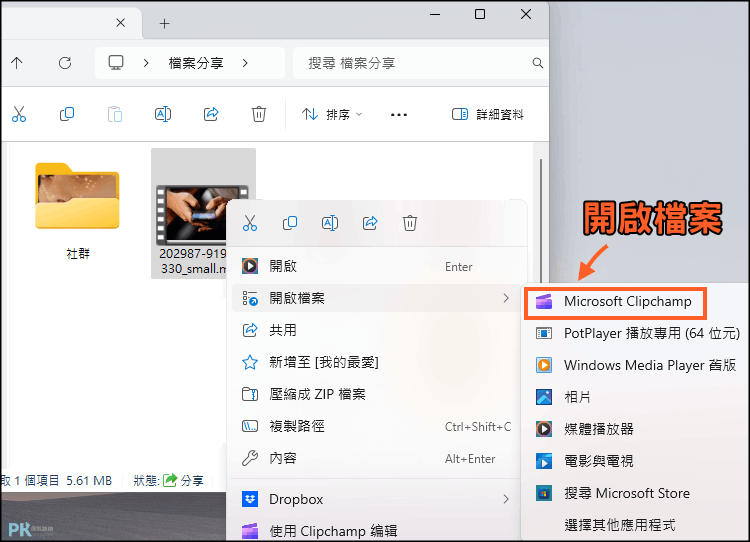Click the Up arrow navigation button
The image size is (750, 542).
pyautogui.click(x=17, y=63)
